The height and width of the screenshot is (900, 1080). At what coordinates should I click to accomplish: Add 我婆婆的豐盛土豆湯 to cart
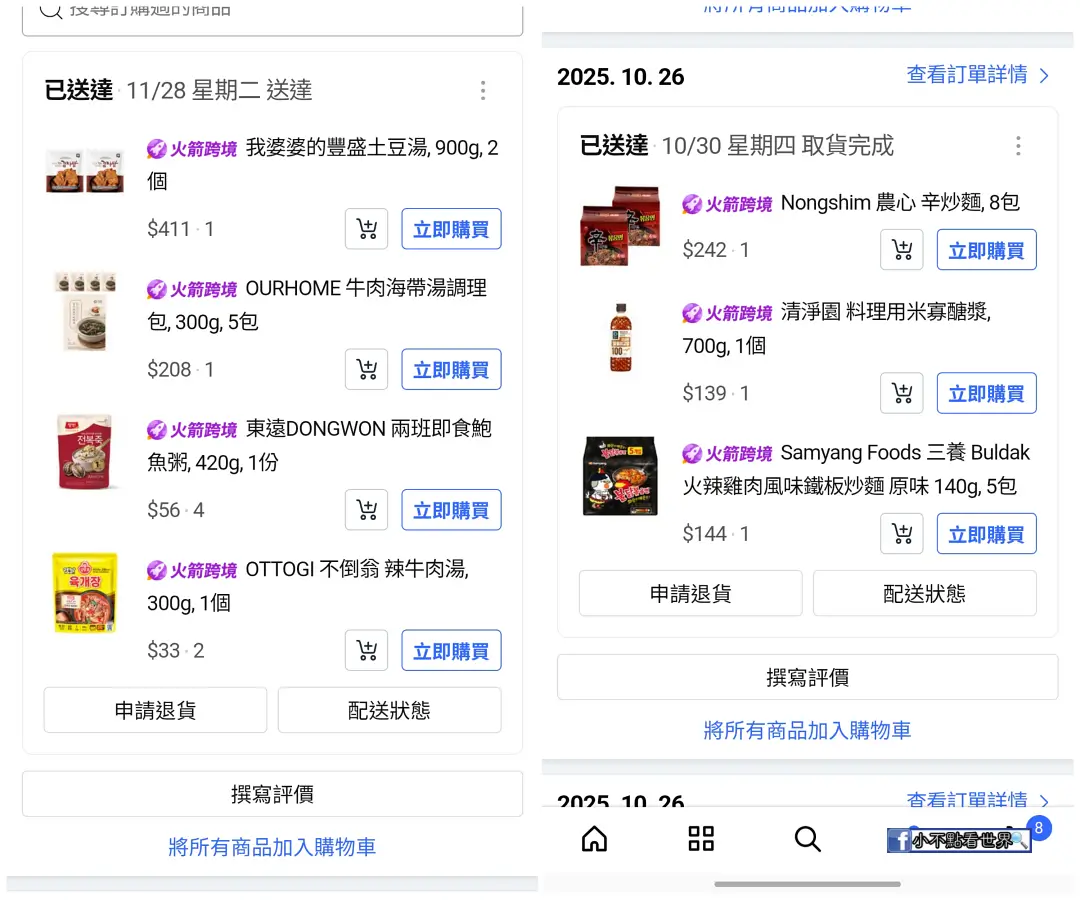pyautogui.click(x=366, y=229)
